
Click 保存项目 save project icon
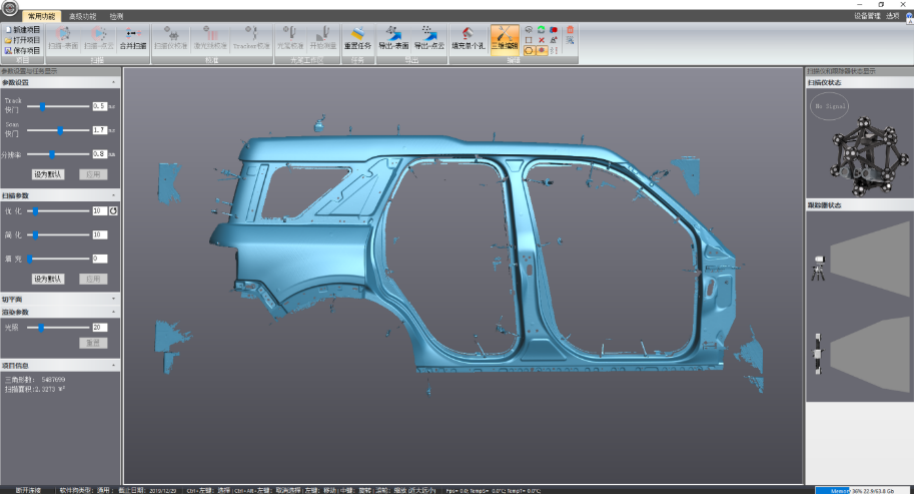[8, 50]
